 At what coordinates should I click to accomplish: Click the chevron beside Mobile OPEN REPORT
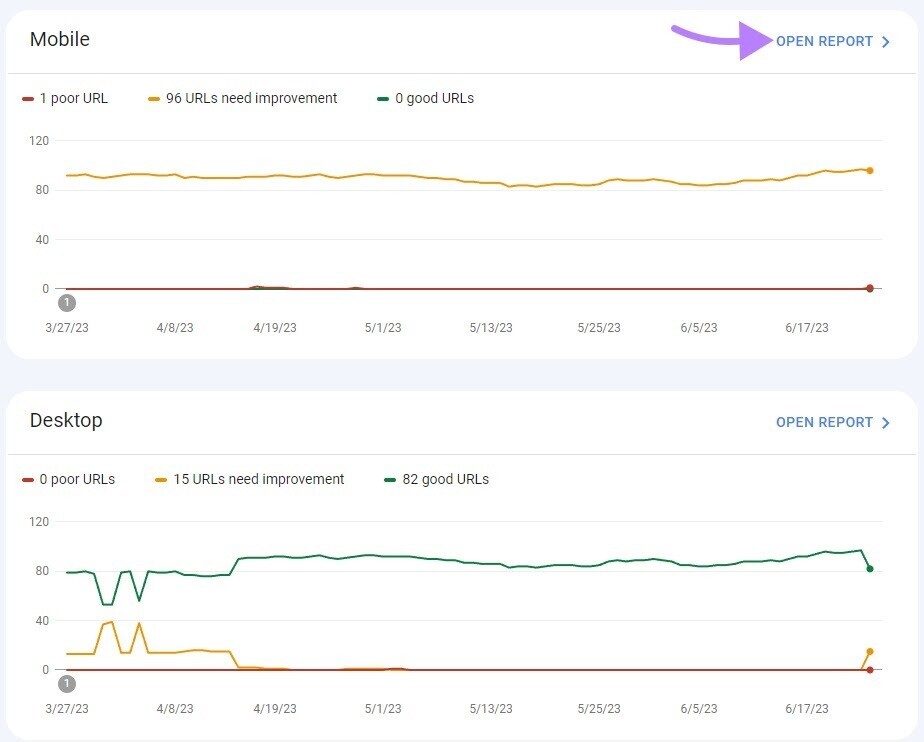[886, 41]
